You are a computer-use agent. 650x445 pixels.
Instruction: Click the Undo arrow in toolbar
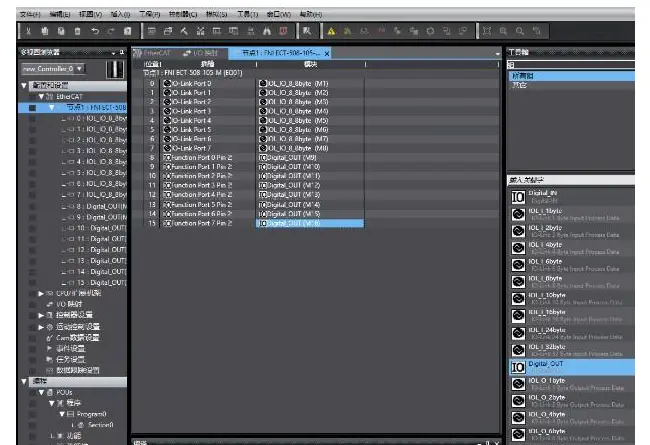(95, 33)
